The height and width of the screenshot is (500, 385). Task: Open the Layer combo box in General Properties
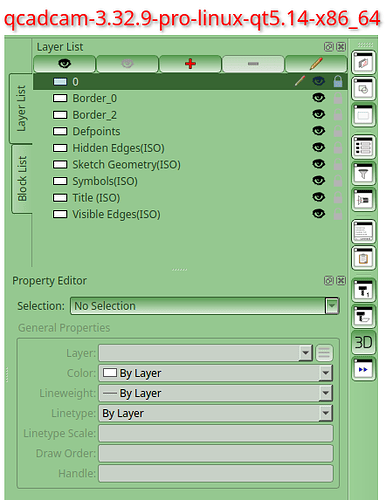205,353
